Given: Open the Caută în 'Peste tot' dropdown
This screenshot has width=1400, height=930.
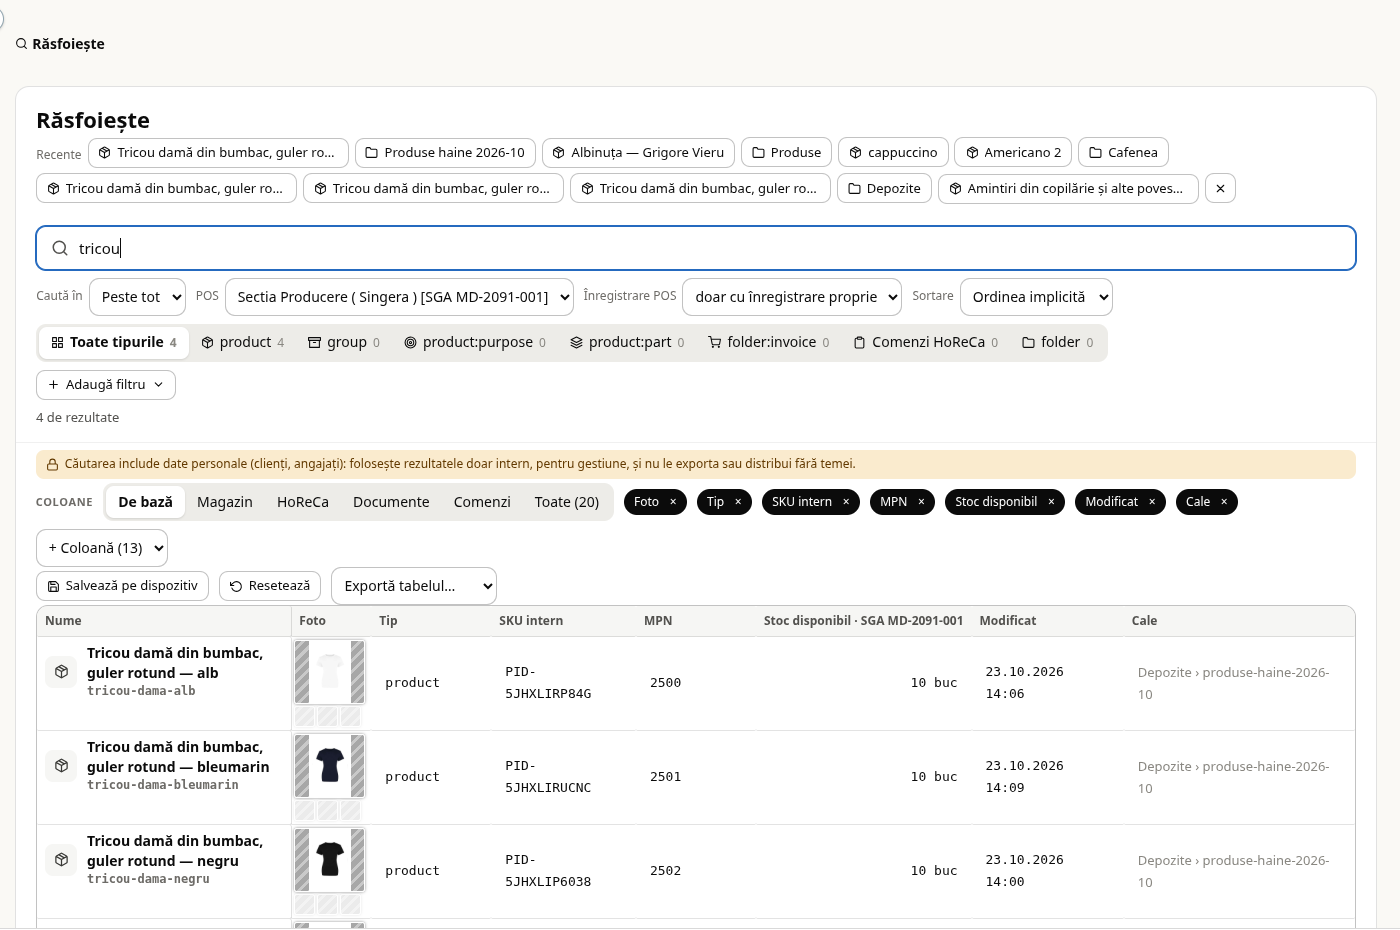Looking at the screenshot, I should (137, 297).
